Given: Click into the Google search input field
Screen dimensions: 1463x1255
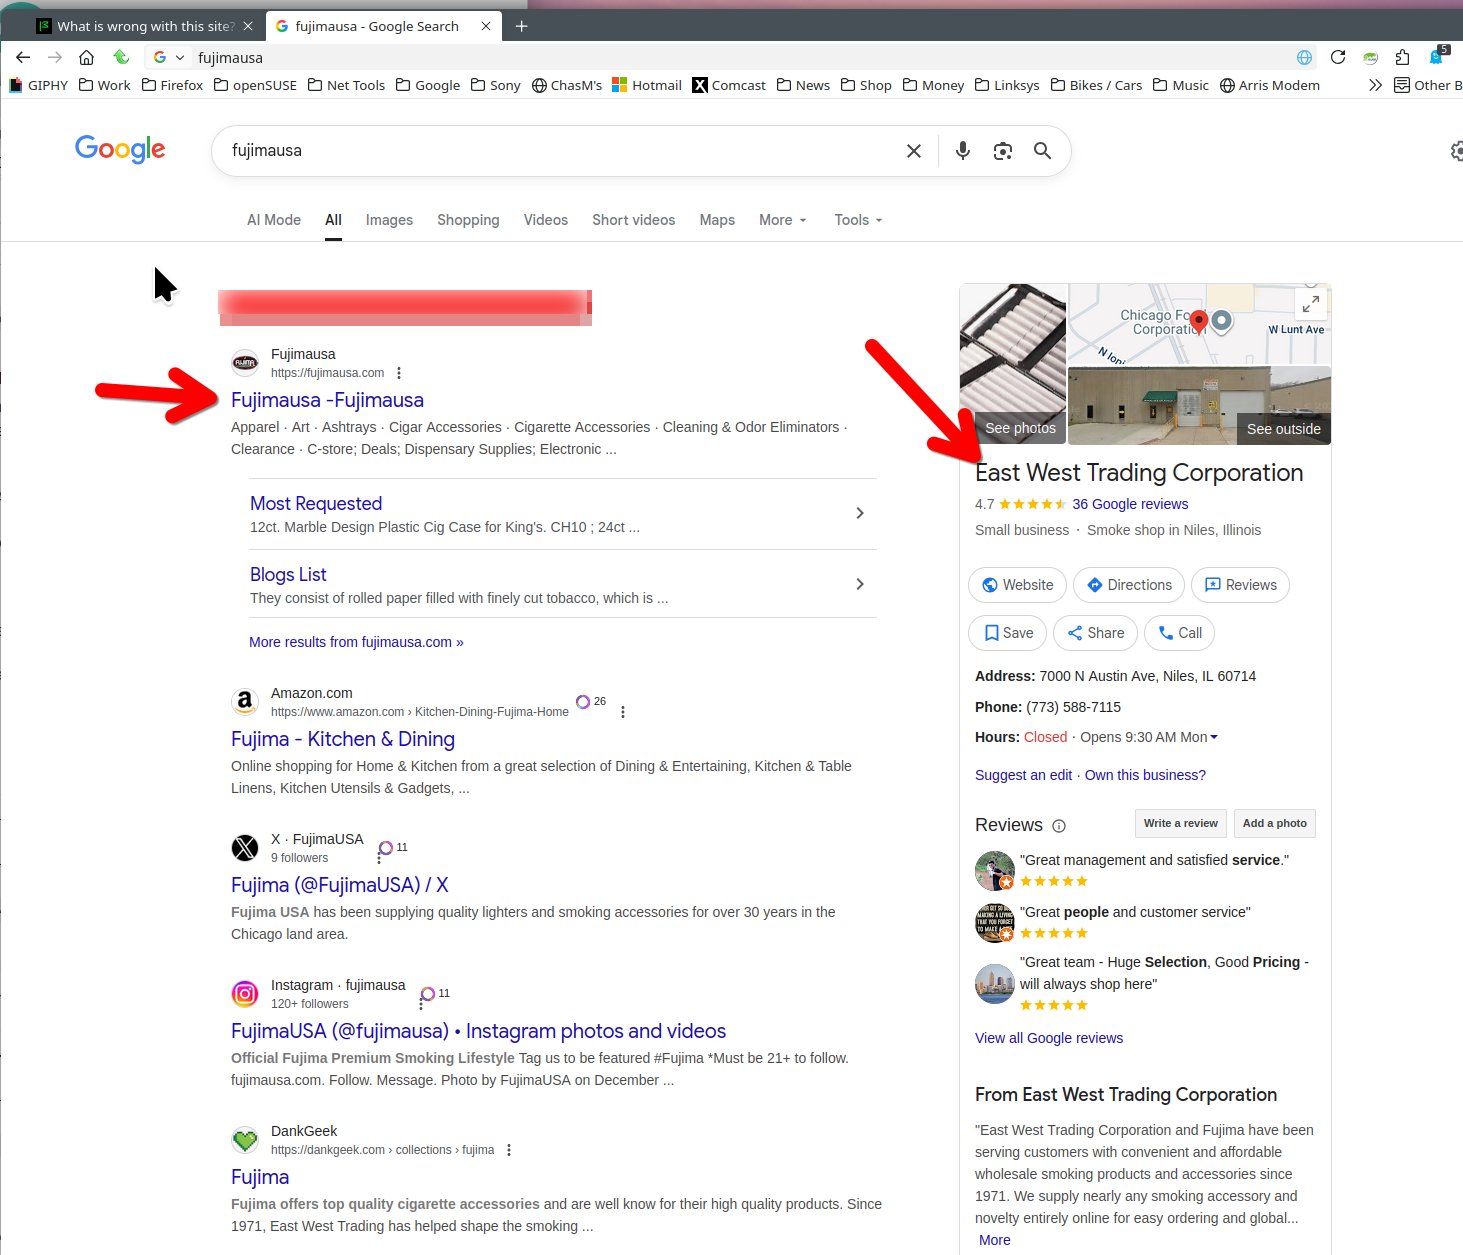Looking at the screenshot, I should point(560,151).
